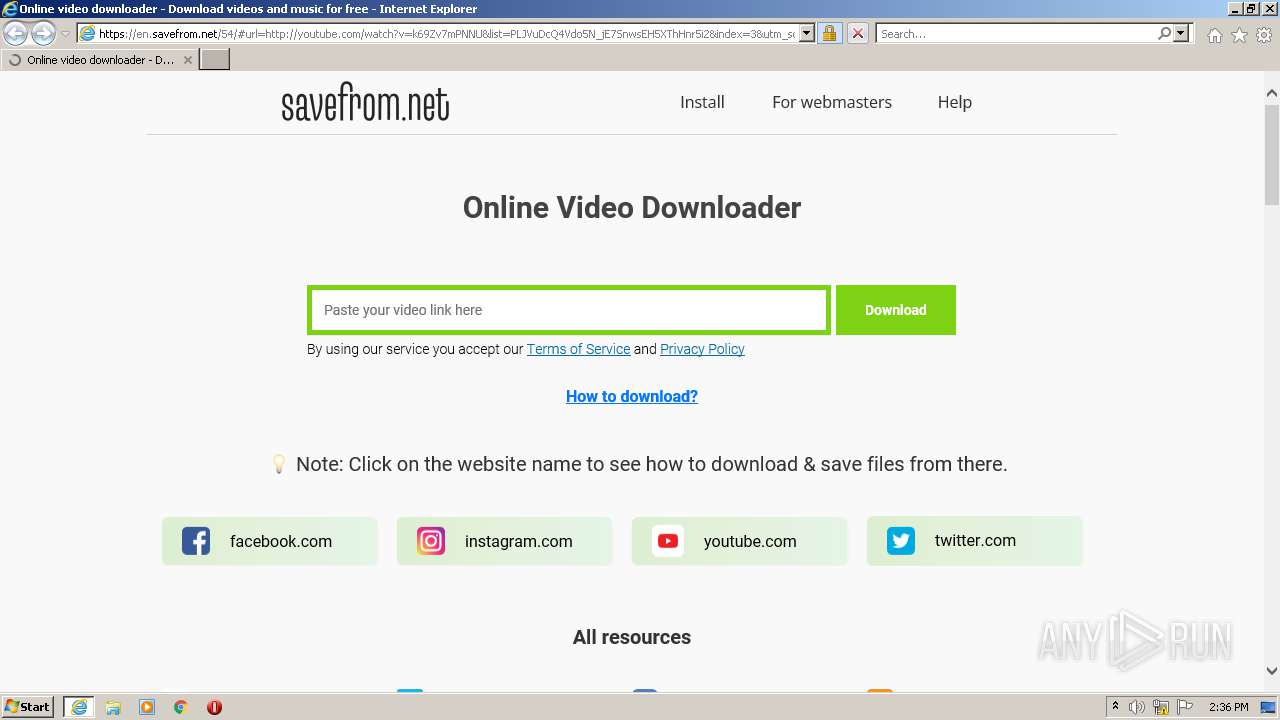Open the recent pages dropdown arrow
The image size is (1280, 720).
(x=65, y=34)
